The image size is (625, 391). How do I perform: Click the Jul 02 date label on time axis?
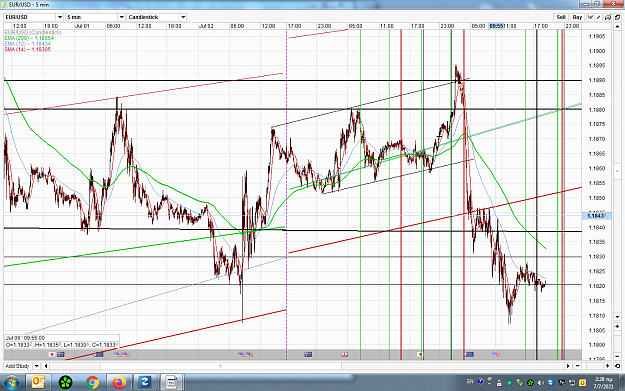click(206, 26)
